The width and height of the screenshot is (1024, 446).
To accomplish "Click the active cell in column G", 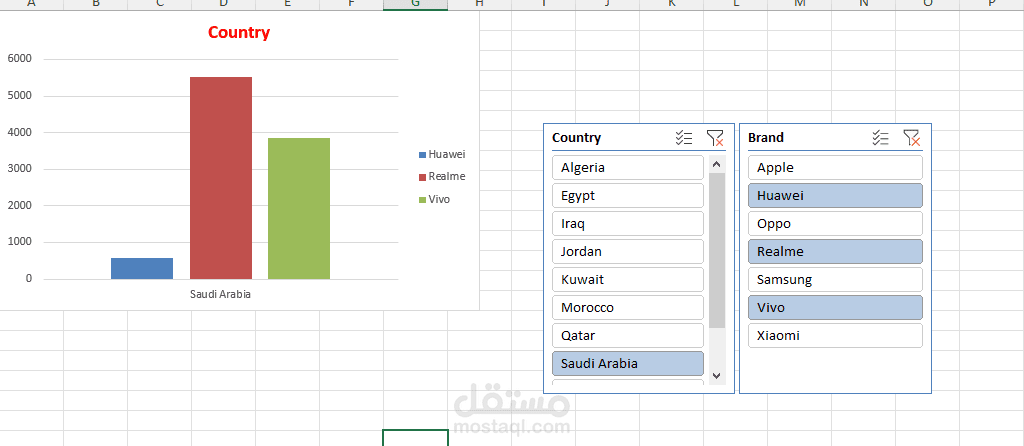I will (415, 438).
